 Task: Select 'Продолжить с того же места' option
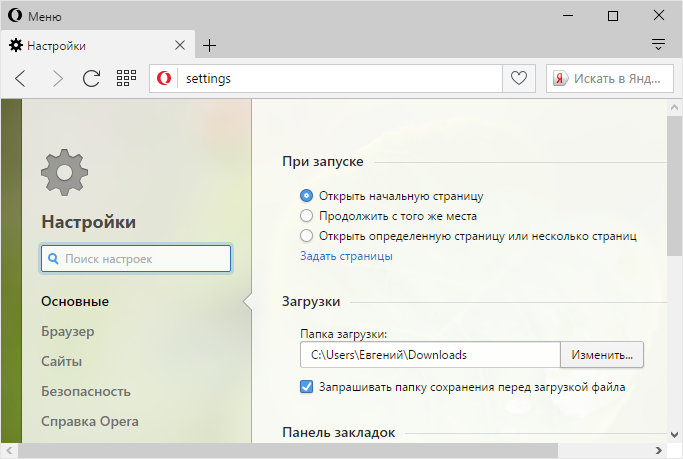tap(307, 215)
